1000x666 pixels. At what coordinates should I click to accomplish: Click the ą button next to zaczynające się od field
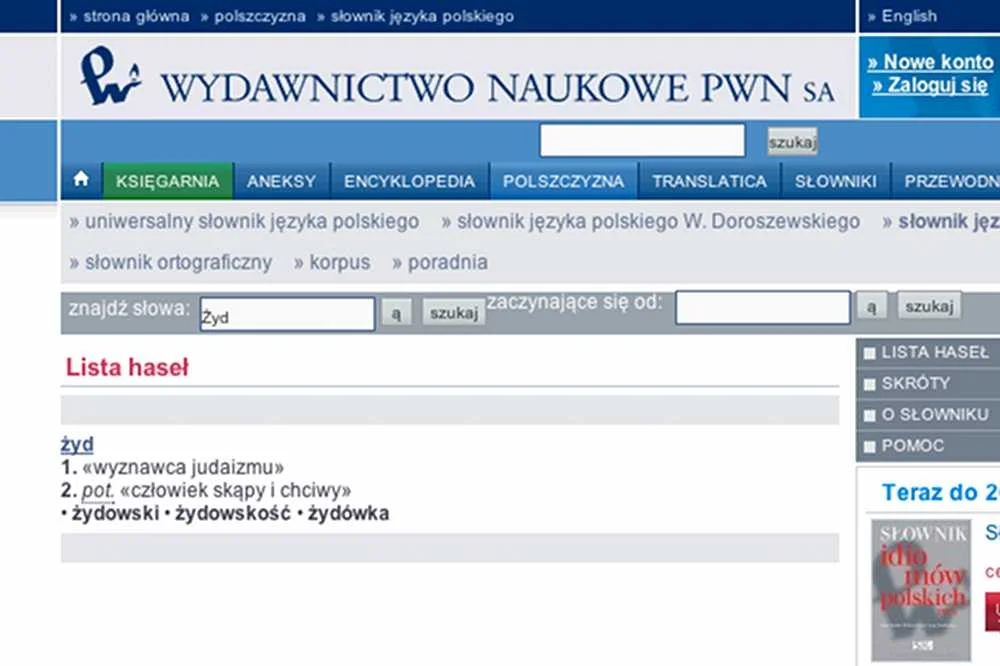pos(871,307)
